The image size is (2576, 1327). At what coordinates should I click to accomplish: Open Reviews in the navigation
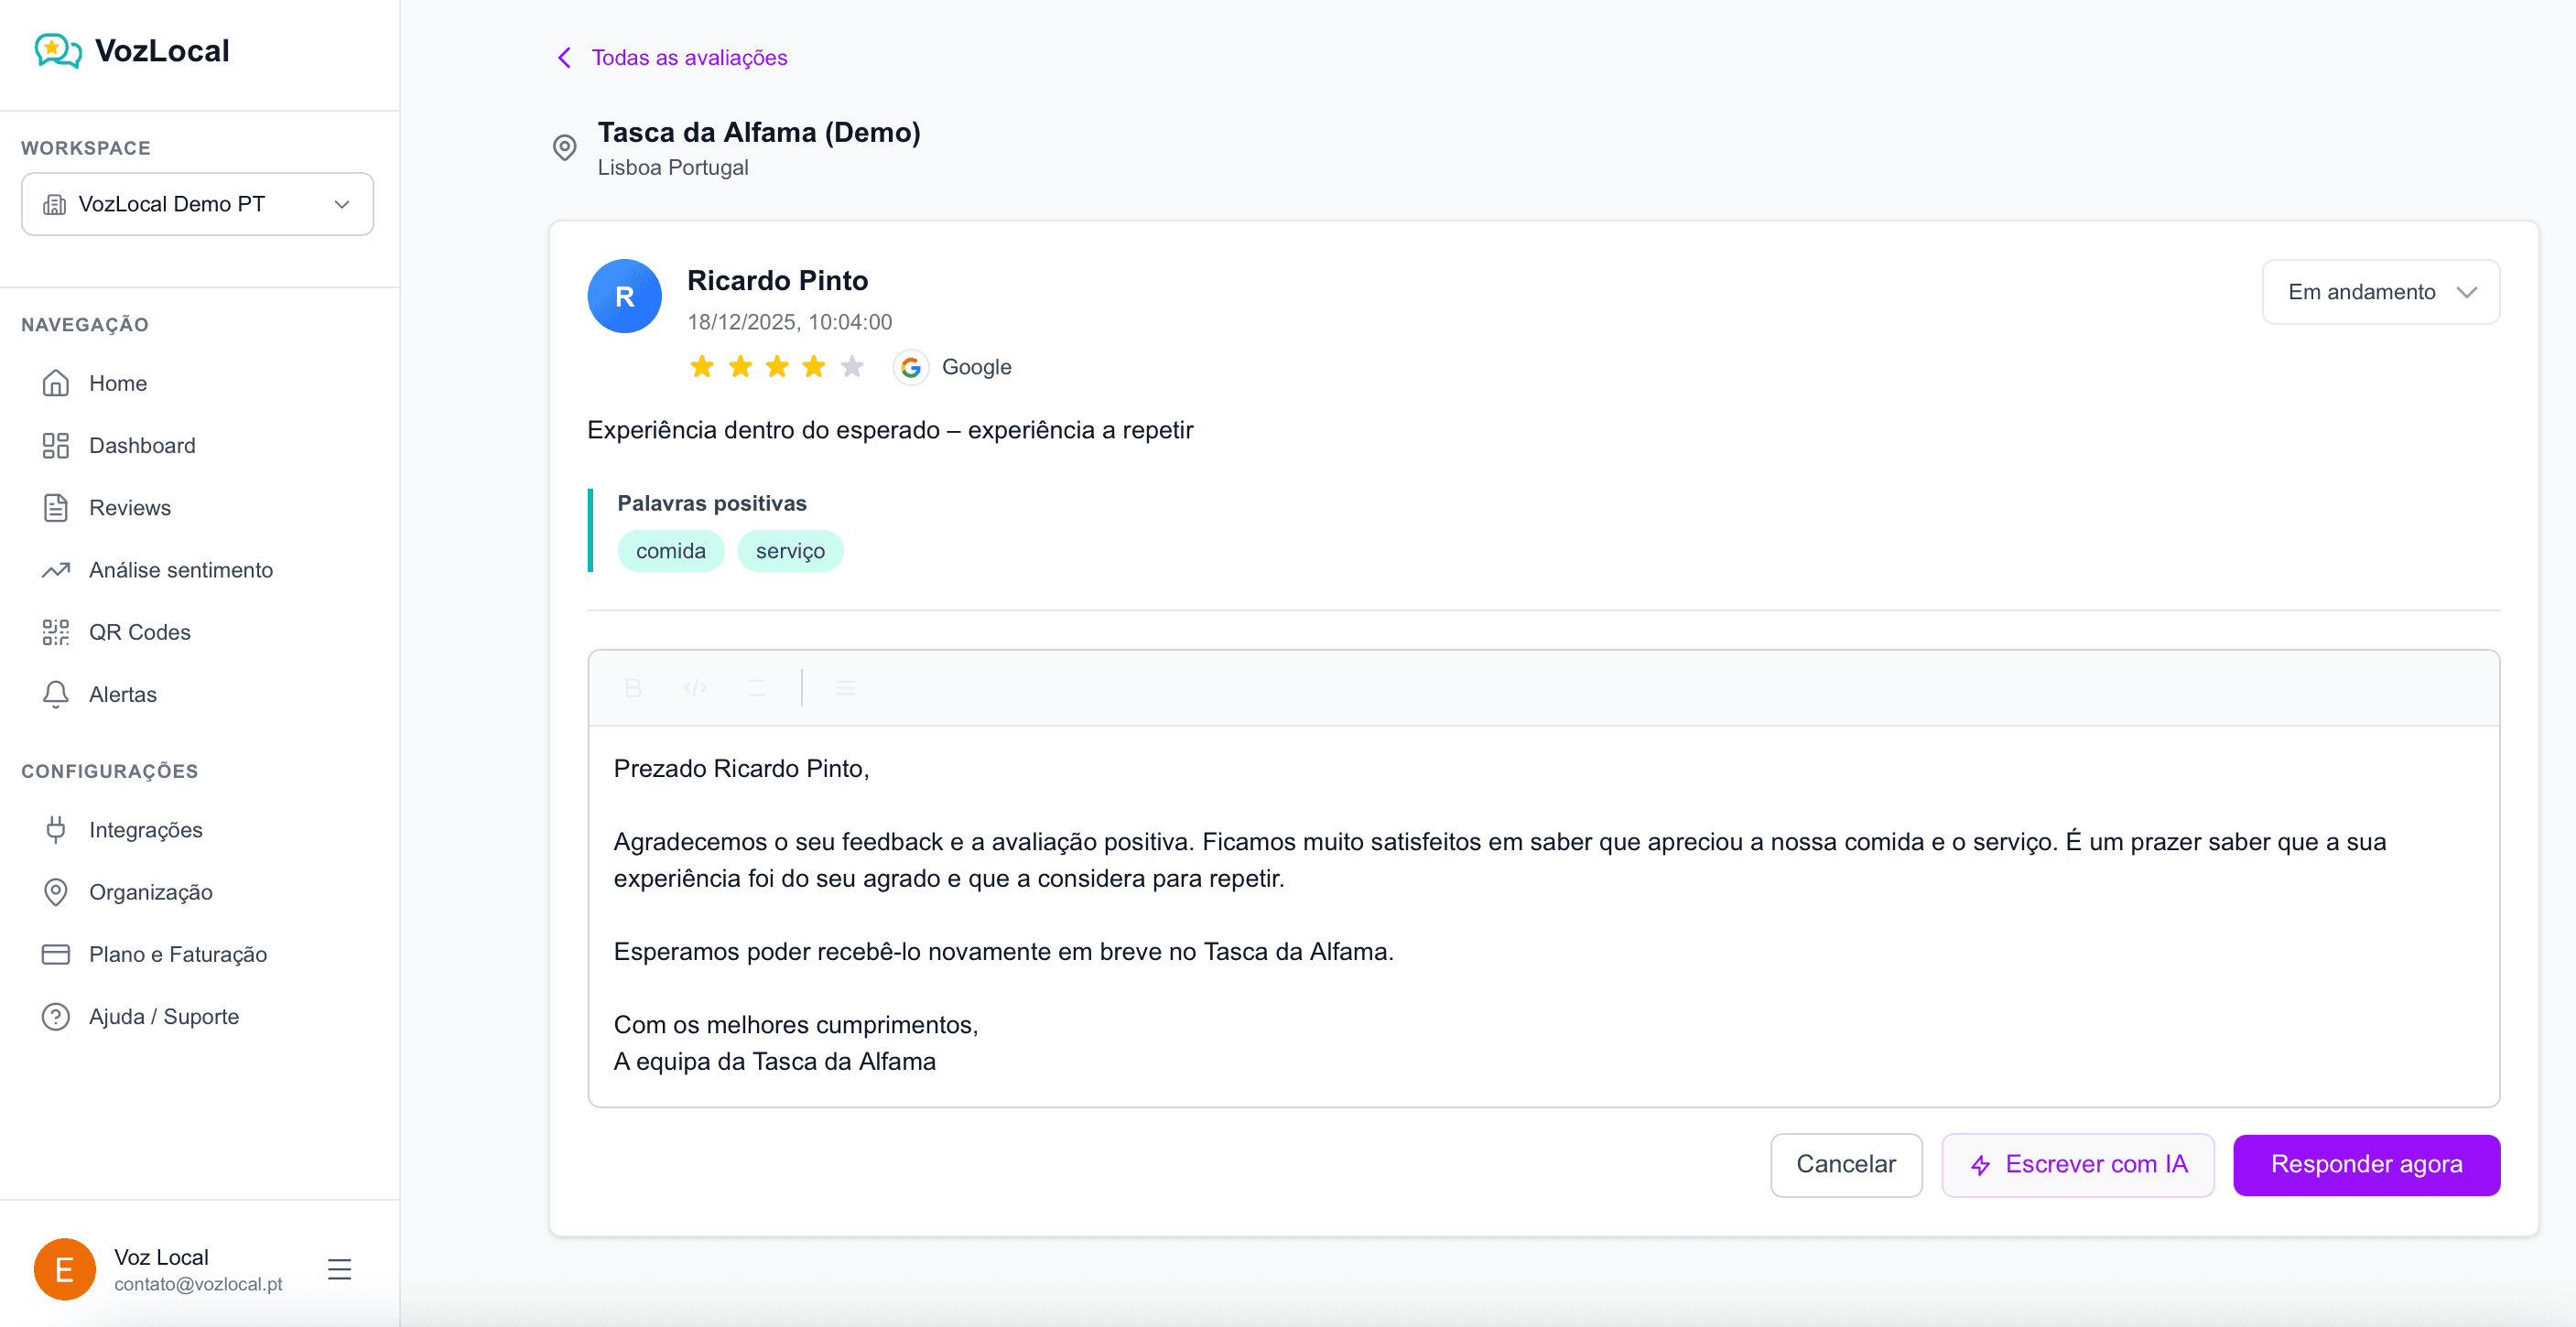130,508
